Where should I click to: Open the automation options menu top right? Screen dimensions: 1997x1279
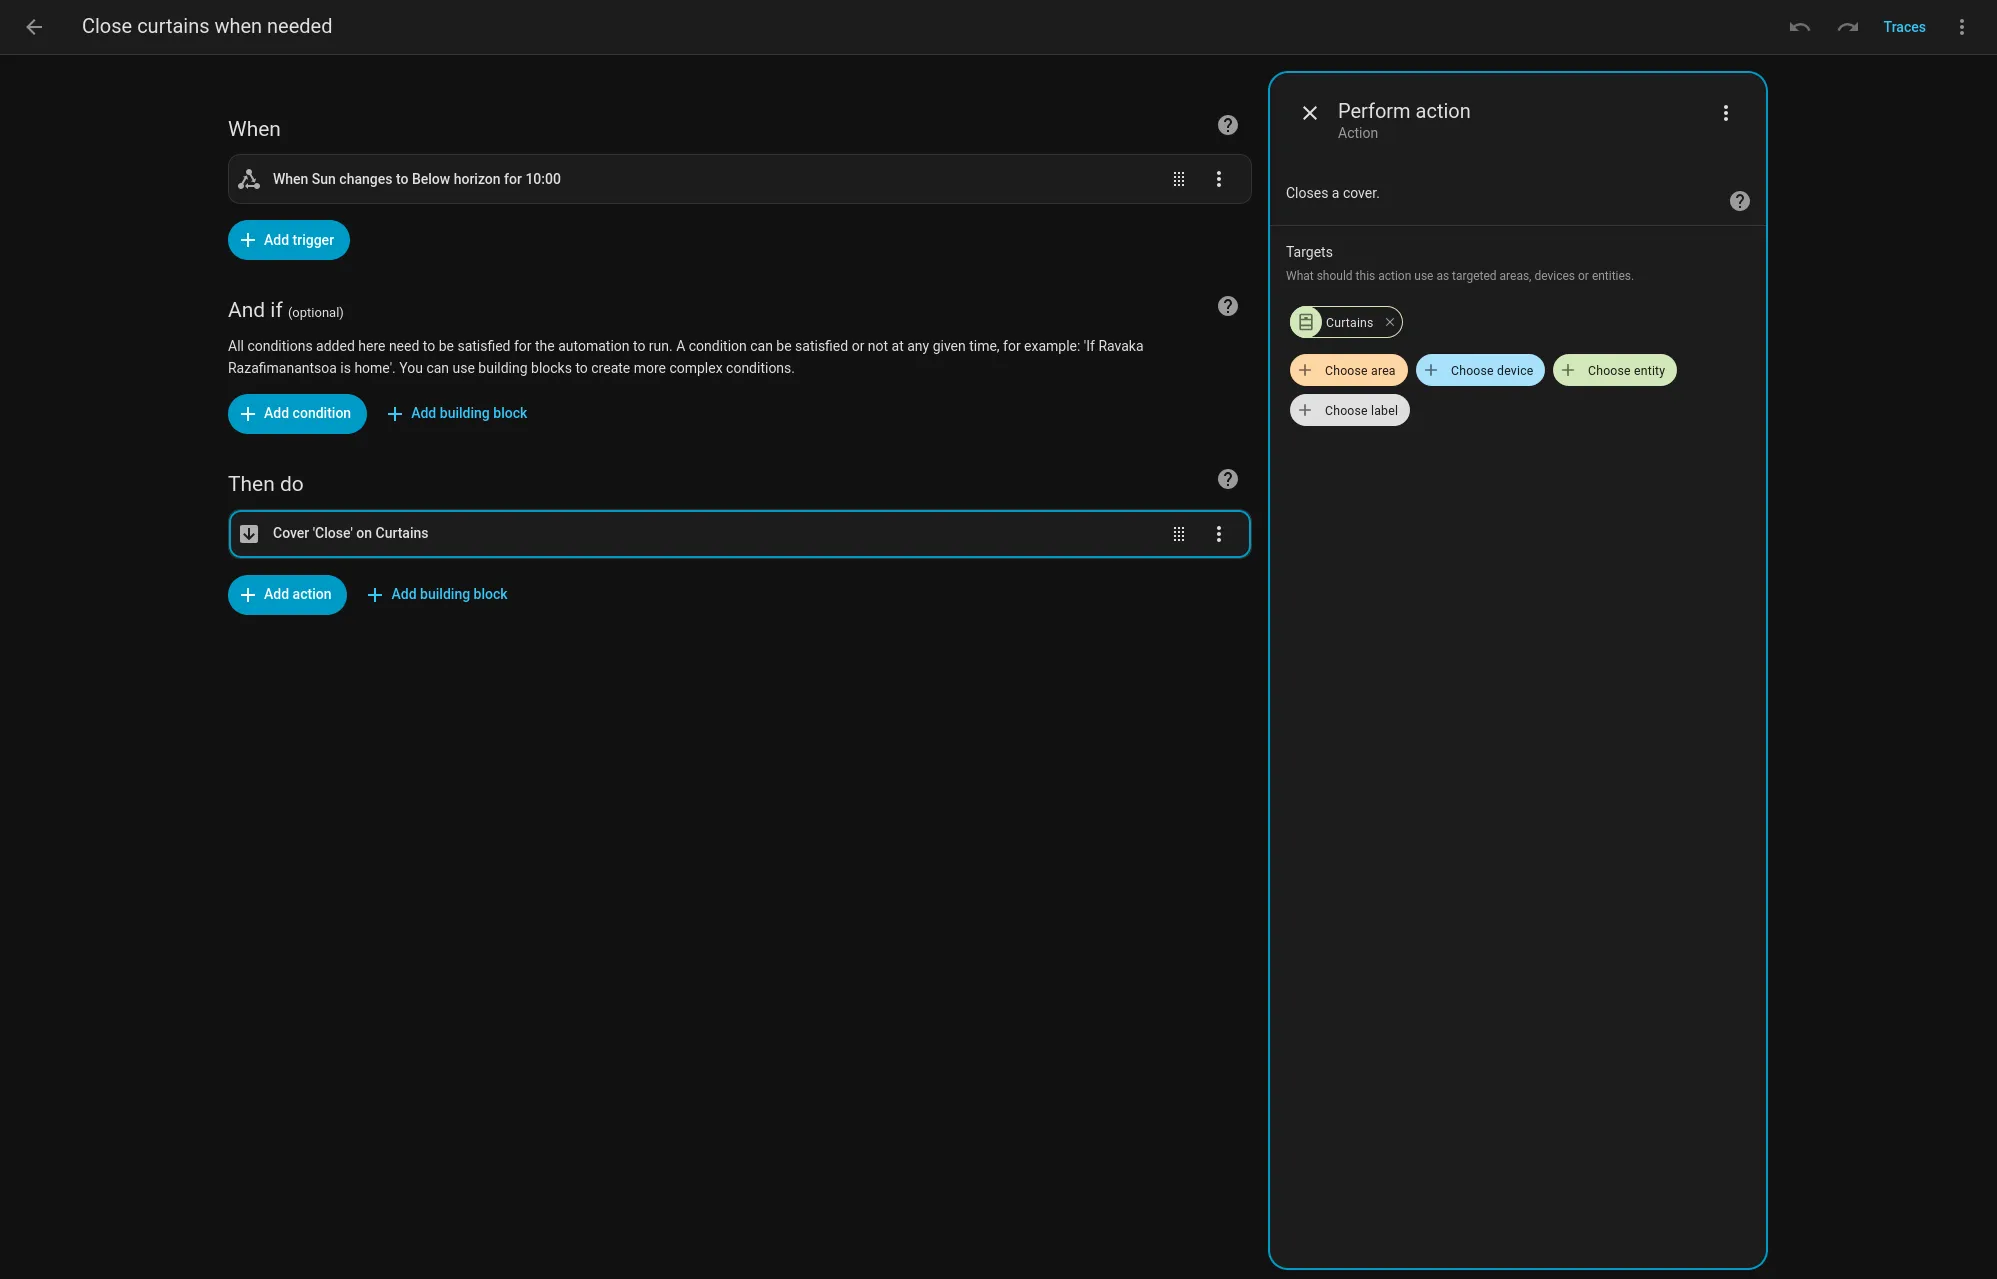[x=1961, y=27]
